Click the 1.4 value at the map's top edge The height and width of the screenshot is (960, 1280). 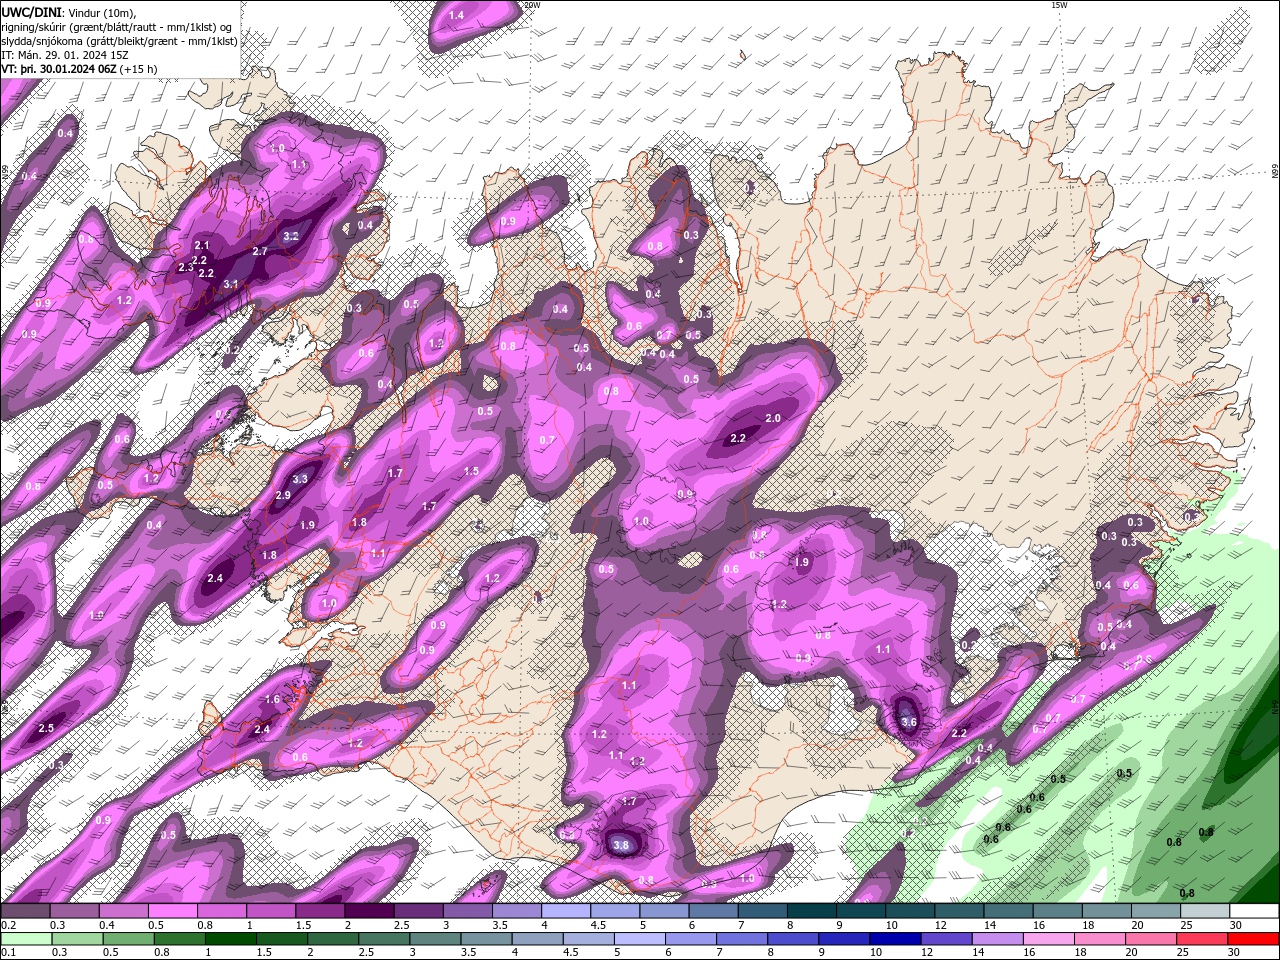click(x=457, y=16)
